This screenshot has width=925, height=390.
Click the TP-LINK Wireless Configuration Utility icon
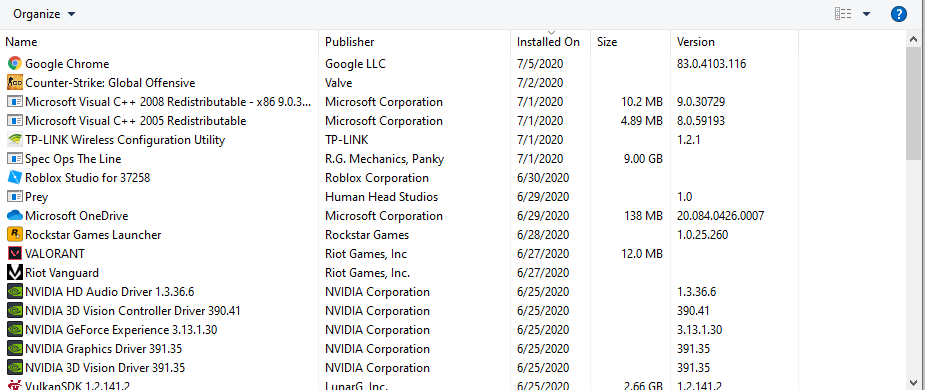15,140
